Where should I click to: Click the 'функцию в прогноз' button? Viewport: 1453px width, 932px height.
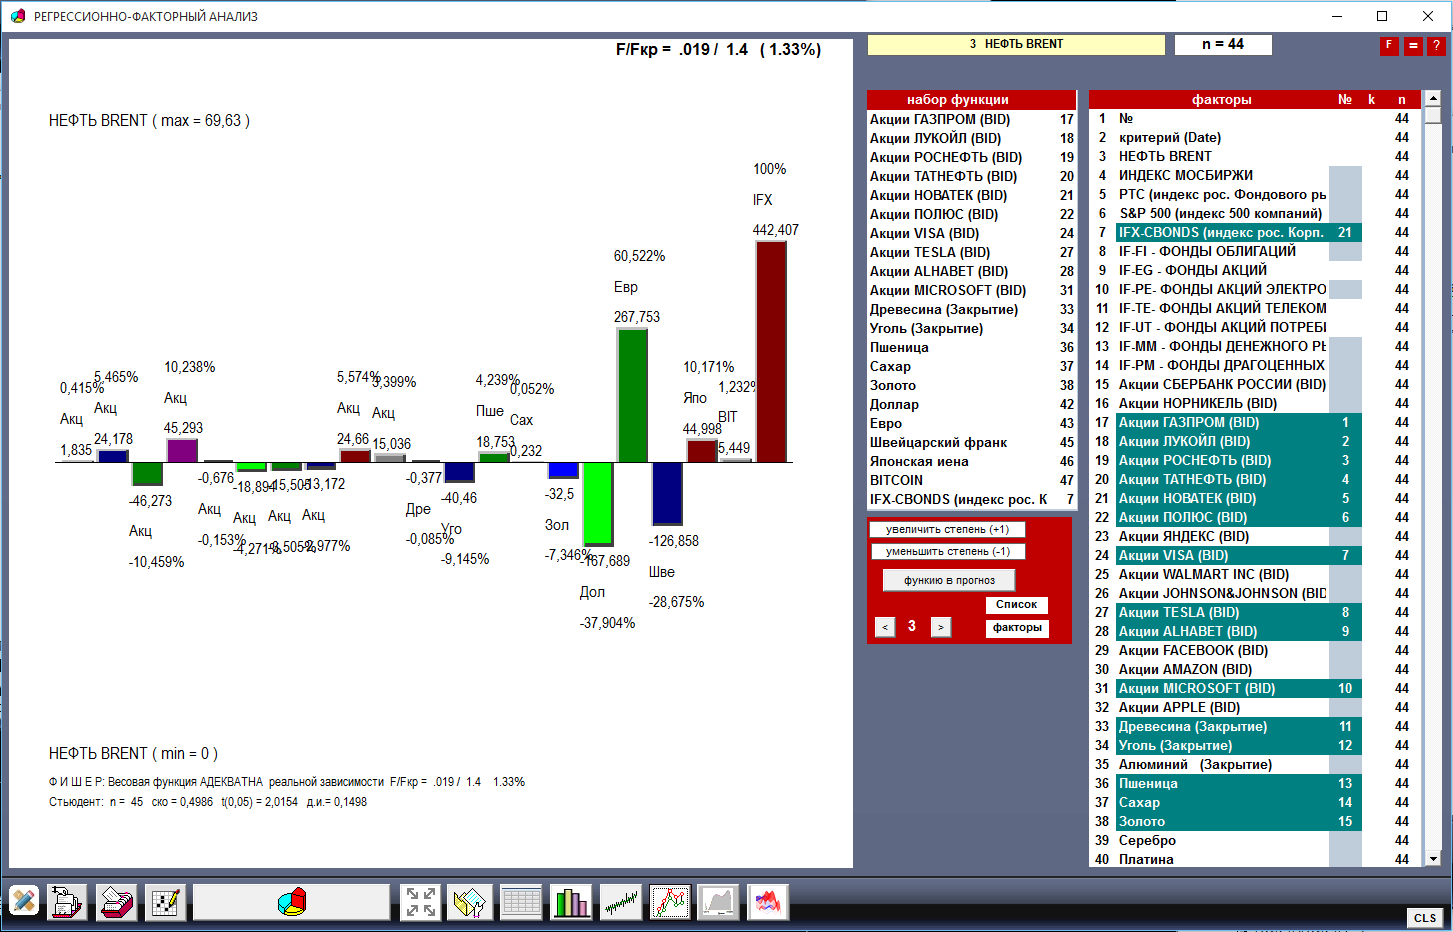(949, 580)
